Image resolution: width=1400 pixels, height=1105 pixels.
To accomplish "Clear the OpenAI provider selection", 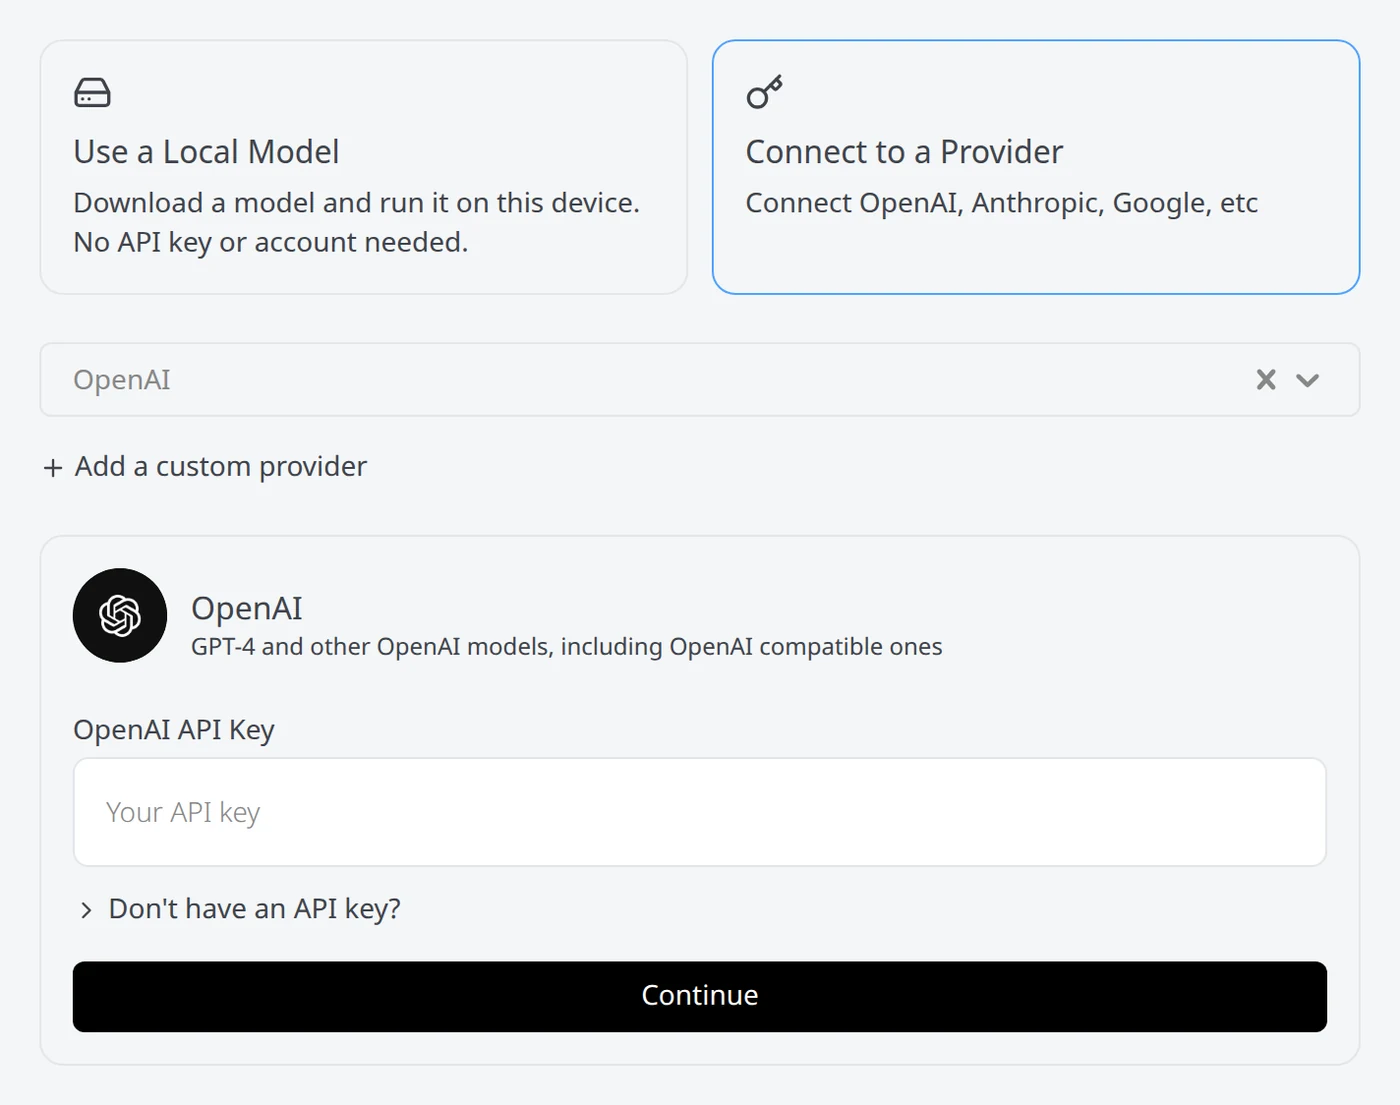I will (x=1266, y=380).
